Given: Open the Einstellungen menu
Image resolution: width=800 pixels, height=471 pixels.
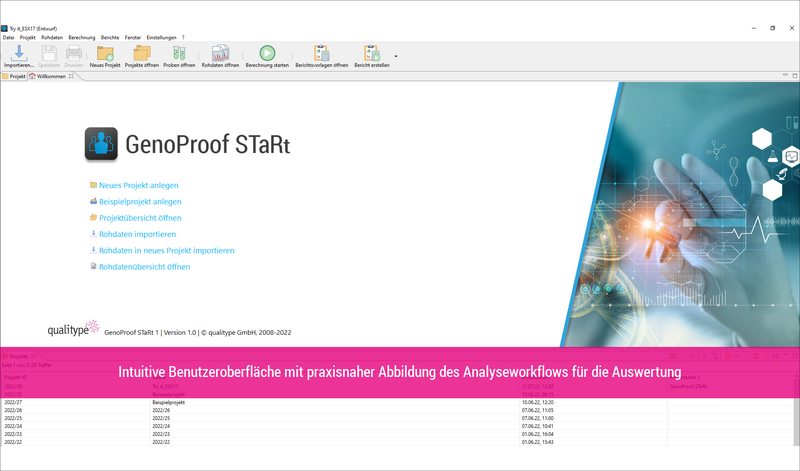Looking at the screenshot, I should tap(161, 37).
